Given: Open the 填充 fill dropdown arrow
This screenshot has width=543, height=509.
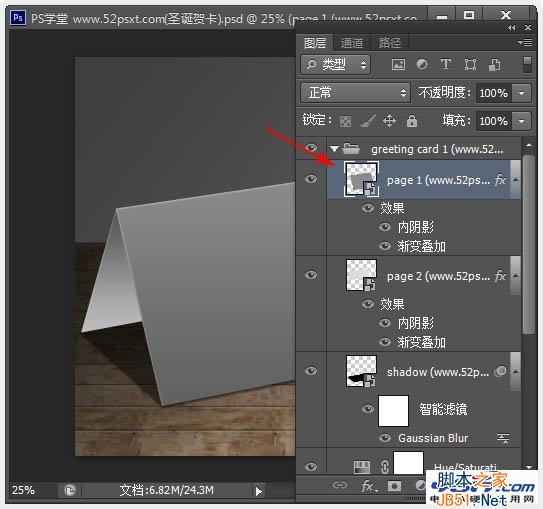Looking at the screenshot, I should [521, 121].
